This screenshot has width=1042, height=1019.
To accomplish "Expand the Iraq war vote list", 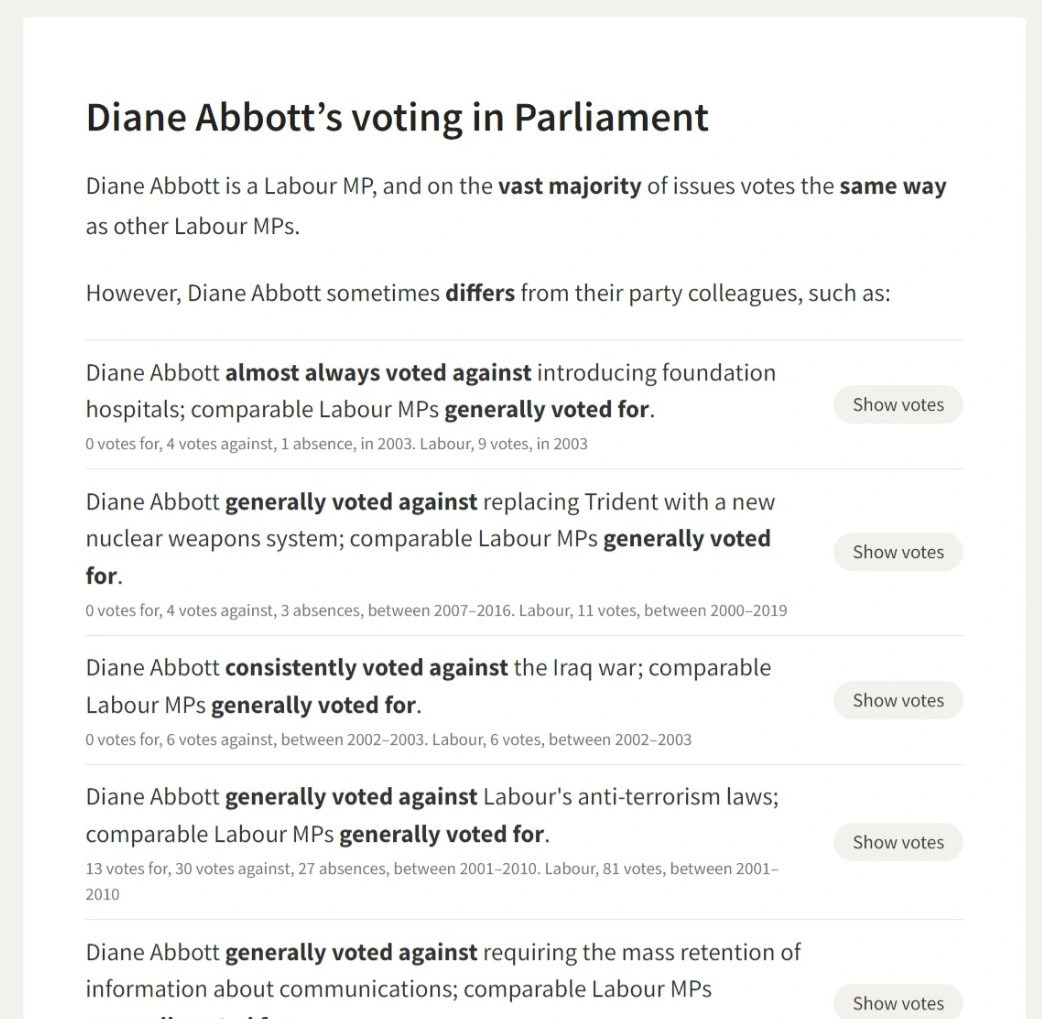I will point(897,701).
